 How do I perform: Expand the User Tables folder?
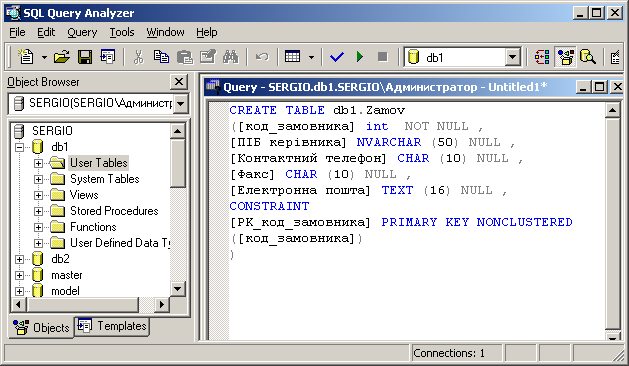pos(38,163)
